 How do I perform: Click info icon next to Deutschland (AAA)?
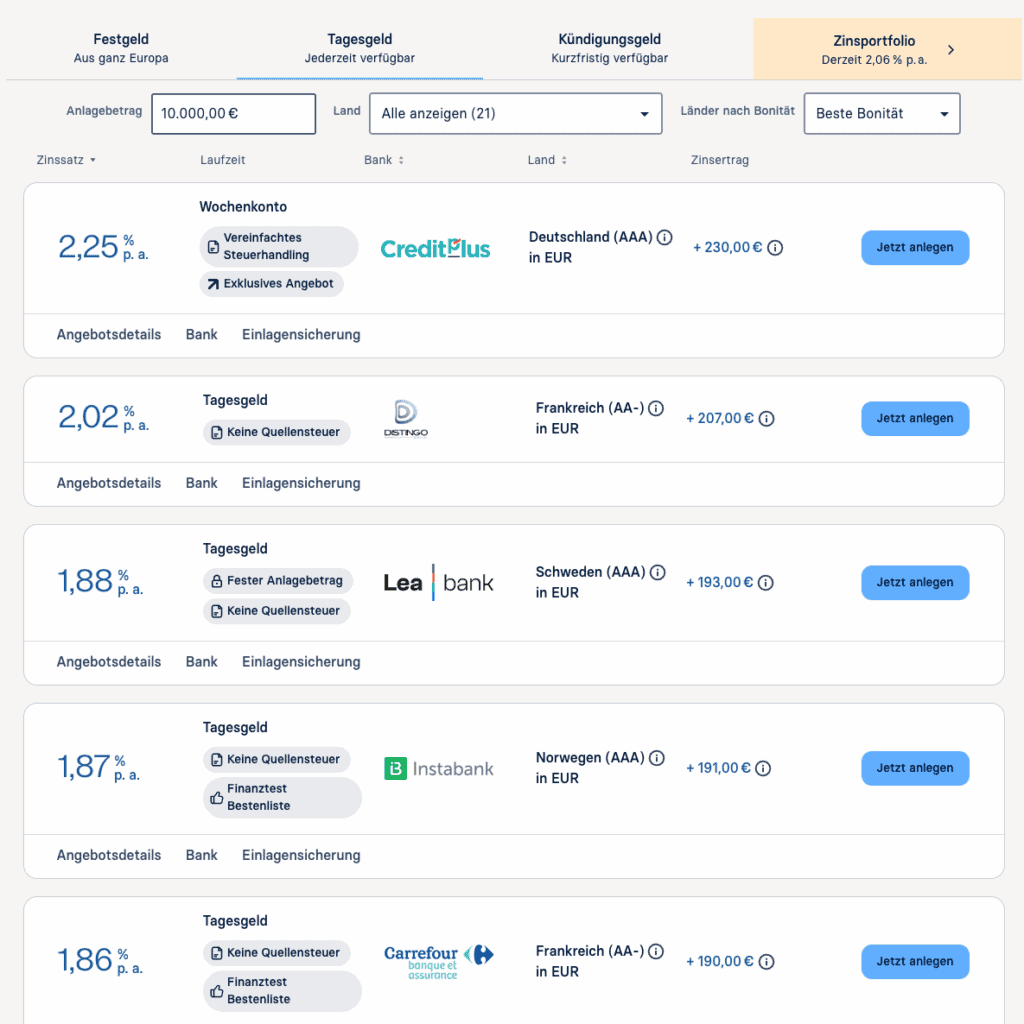coord(666,238)
